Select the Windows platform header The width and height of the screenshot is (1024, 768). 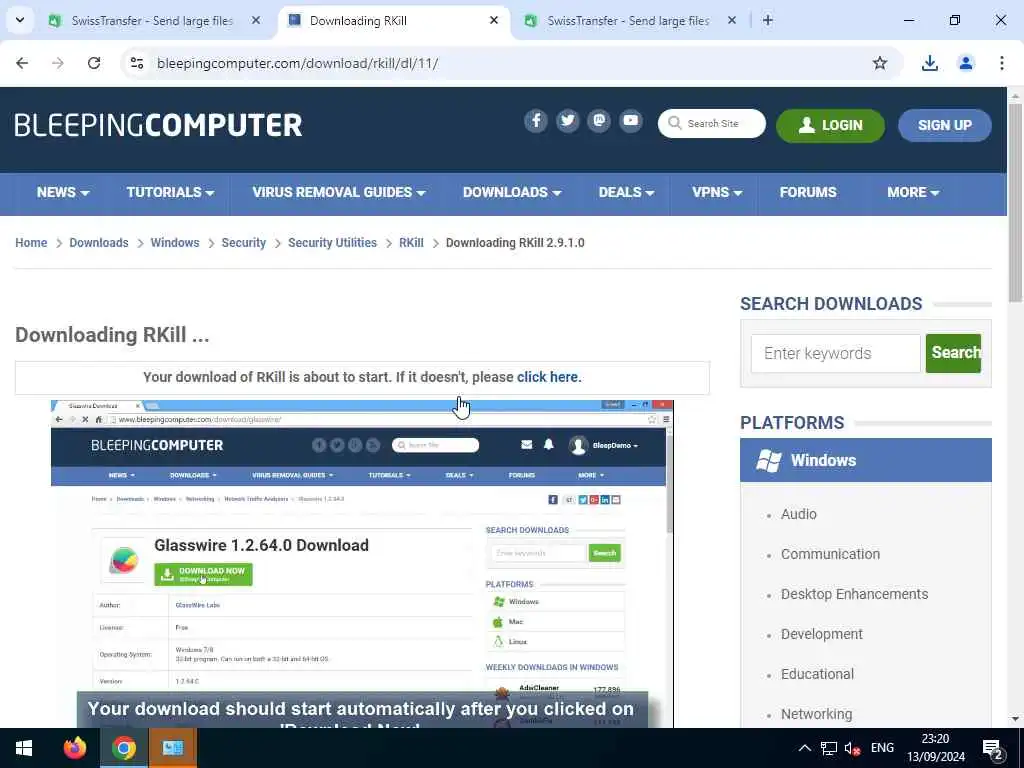865,460
